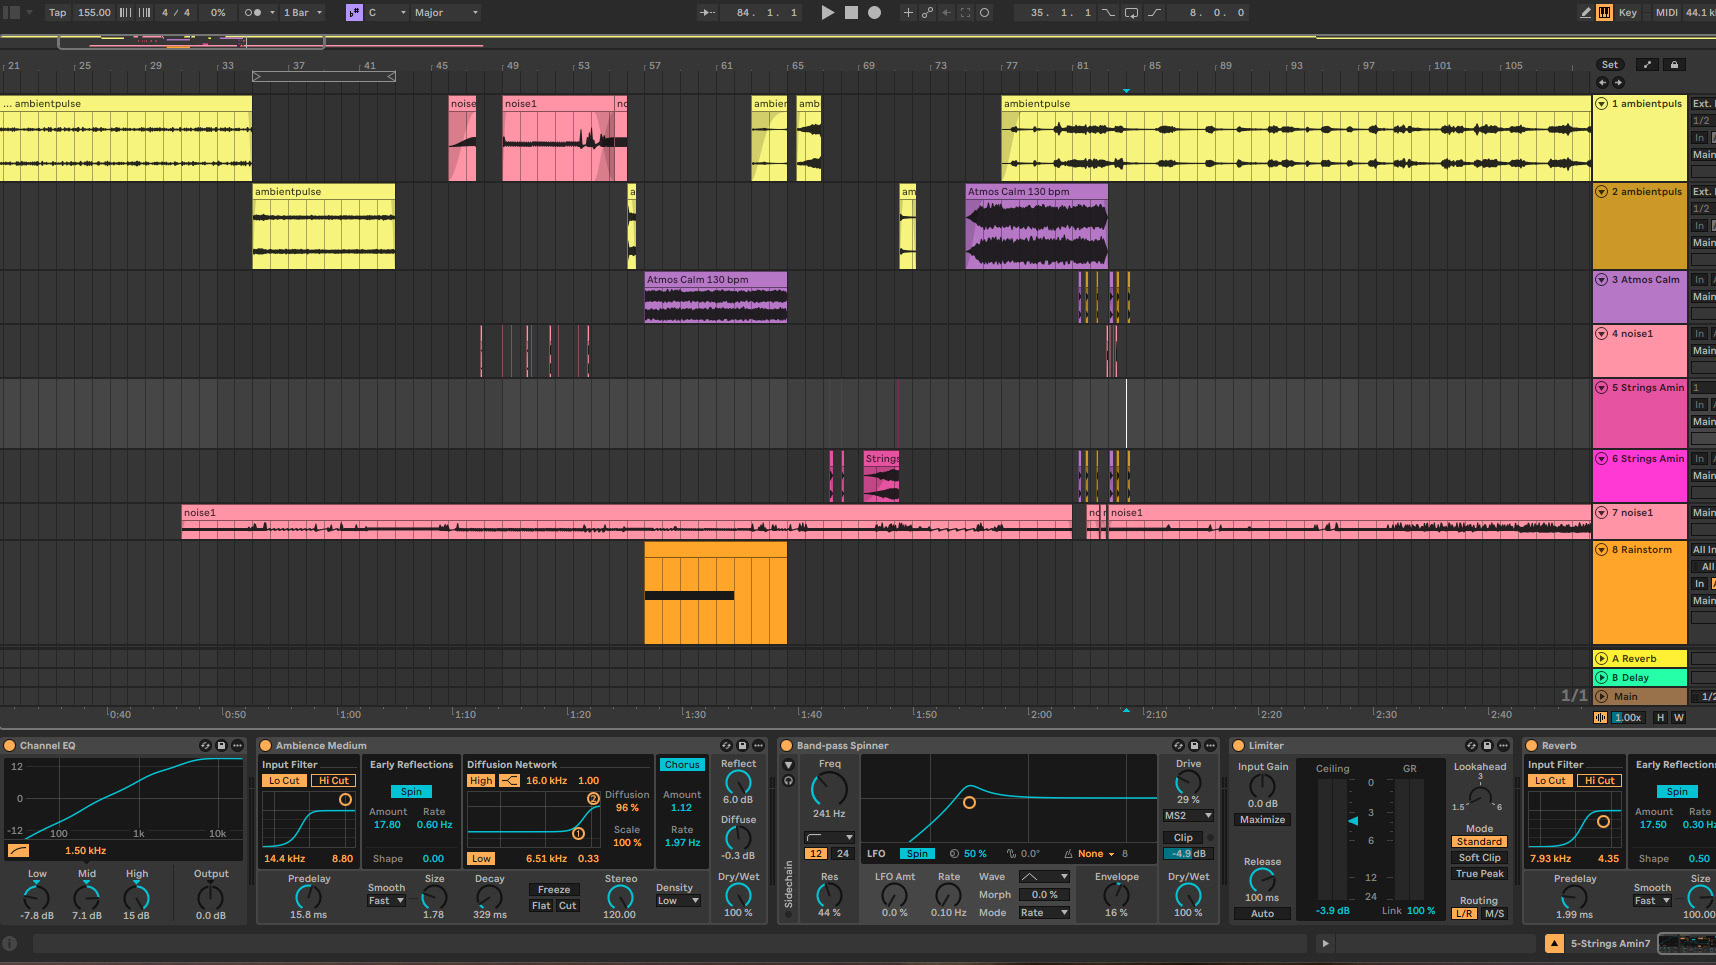Toggle the Loop switch in transport
Screen dimensions: 1716x965
(1131, 13)
